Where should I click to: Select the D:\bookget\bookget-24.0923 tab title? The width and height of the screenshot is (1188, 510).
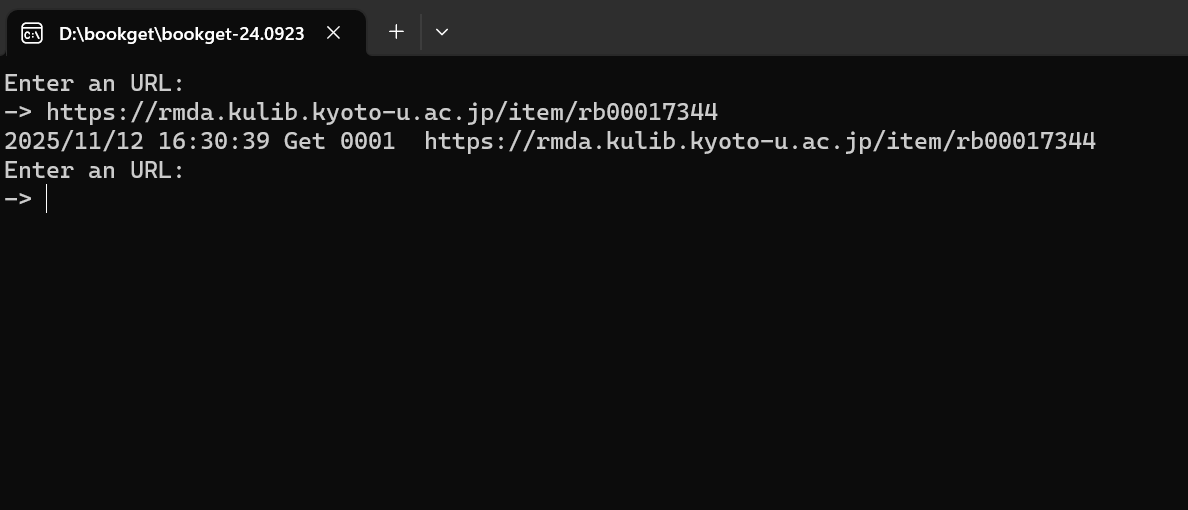click(x=181, y=33)
